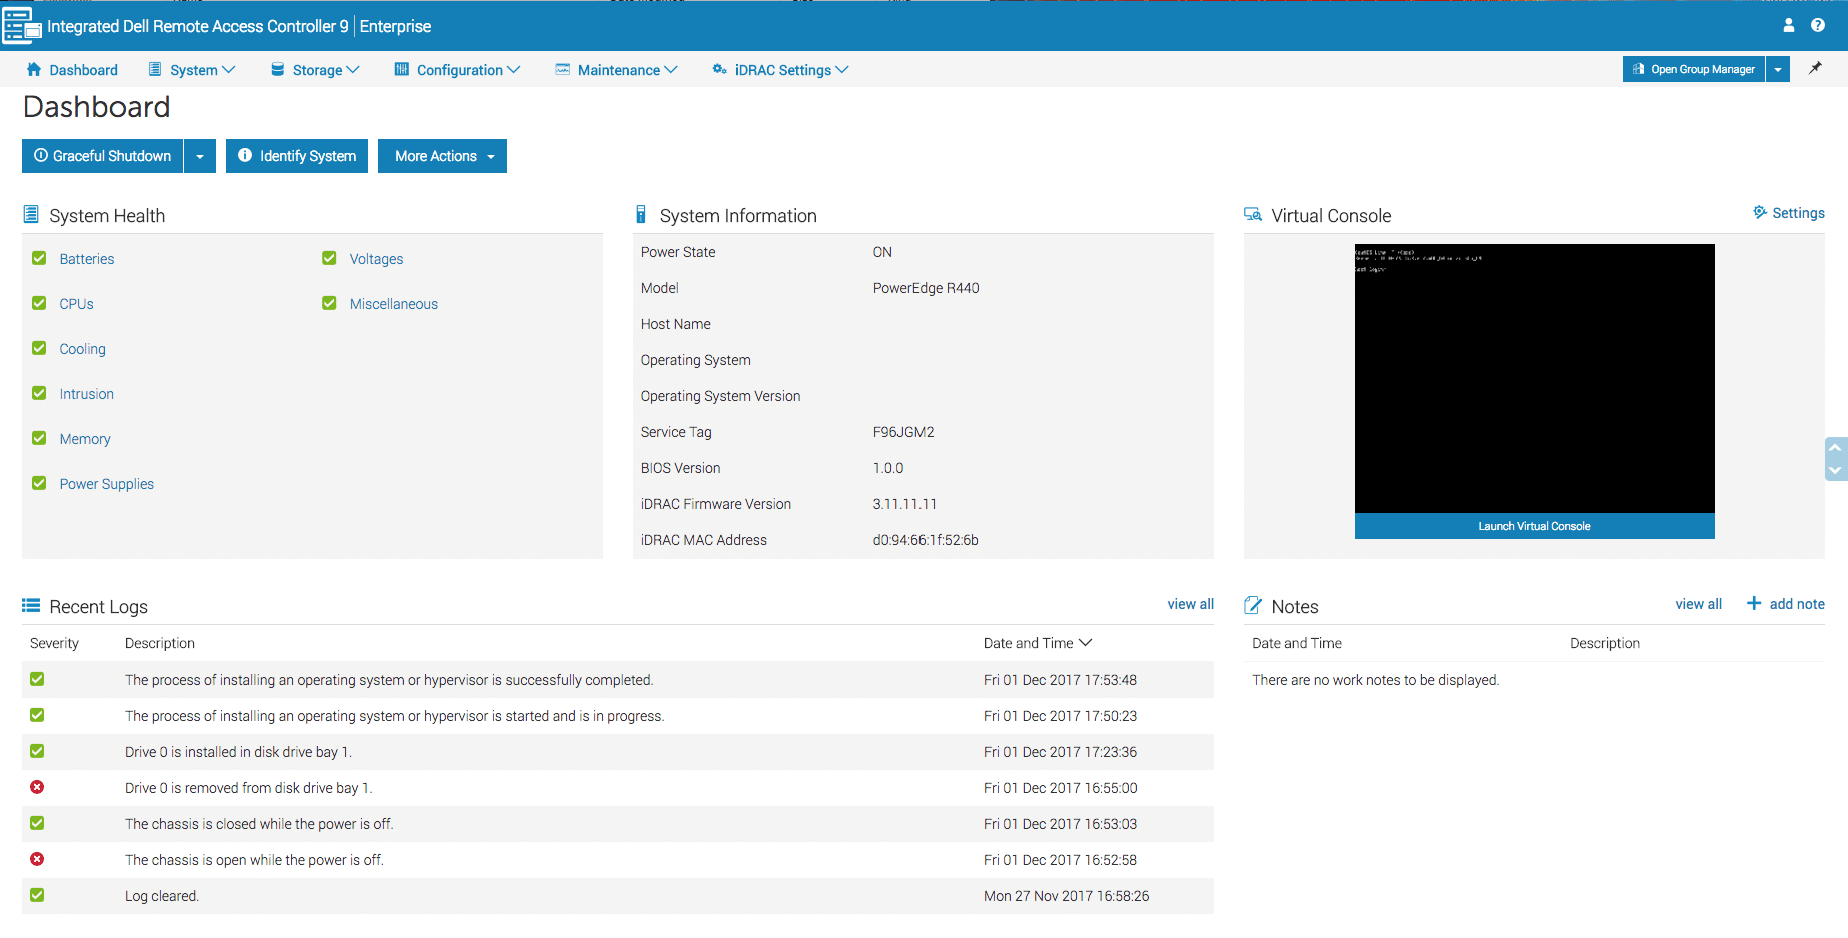Screen dimensions: 1848x938
Task: Open the Graceful Shutdown dropdown arrow
Action: (x=200, y=156)
